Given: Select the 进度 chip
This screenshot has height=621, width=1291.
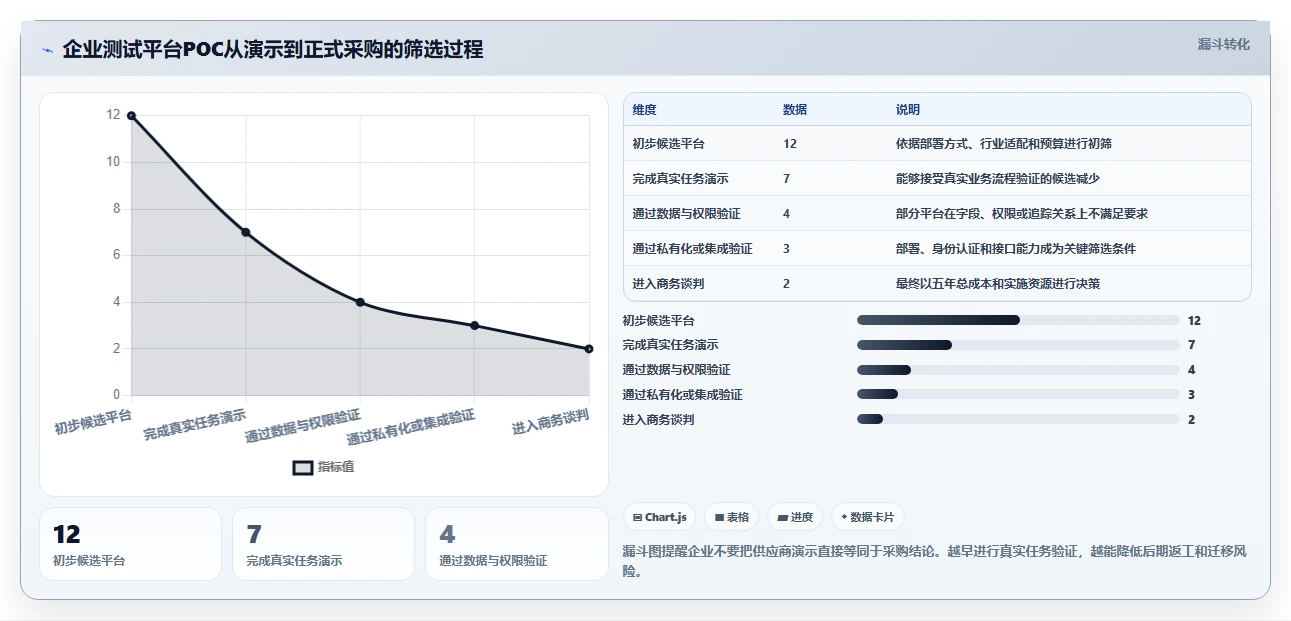Looking at the screenshot, I should [x=795, y=517].
